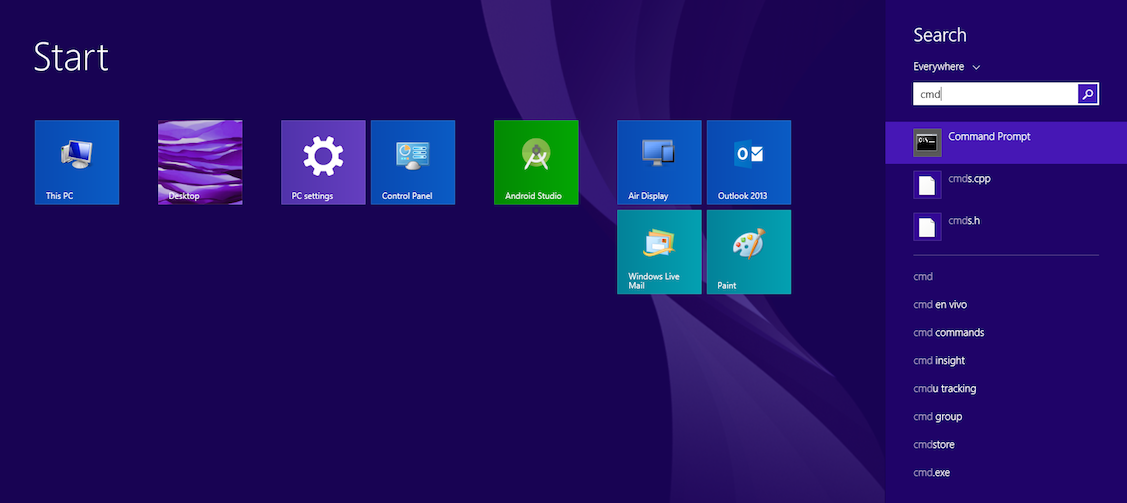Open the Desktop tile
This screenshot has height=503, width=1127.
click(x=200, y=162)
